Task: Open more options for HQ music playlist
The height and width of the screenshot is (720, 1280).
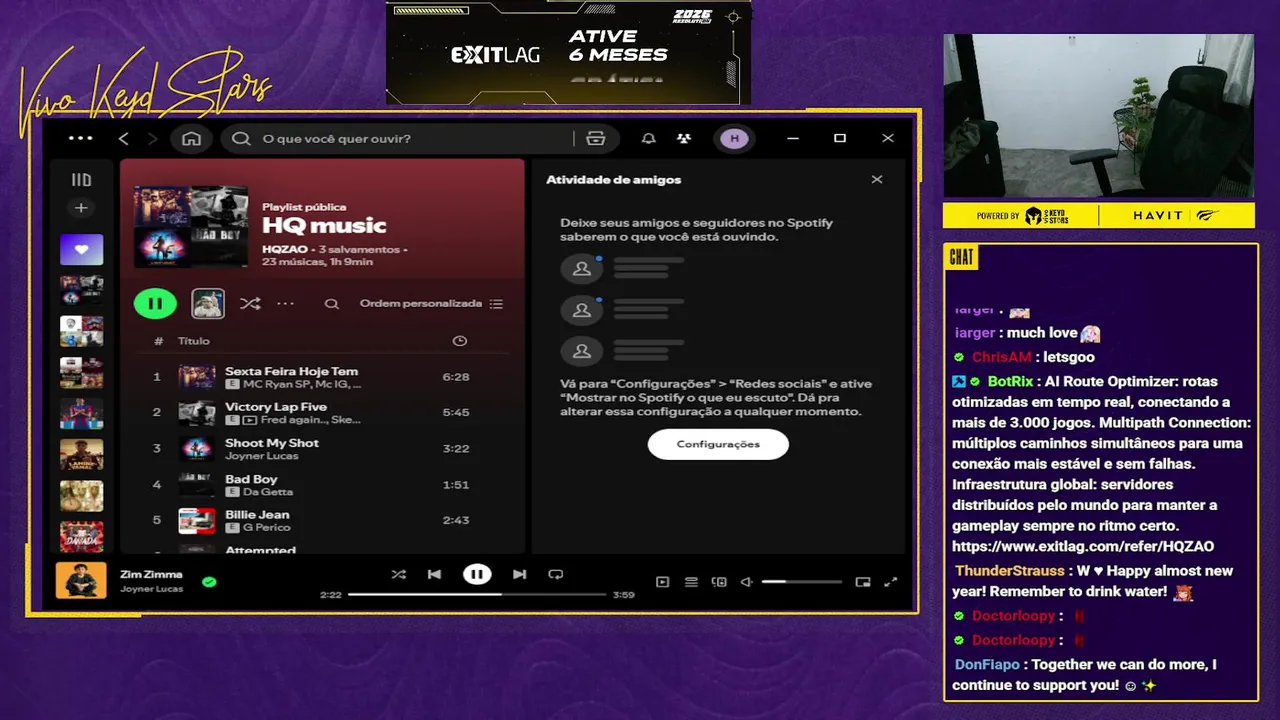Action: click(x=286, y=303)
